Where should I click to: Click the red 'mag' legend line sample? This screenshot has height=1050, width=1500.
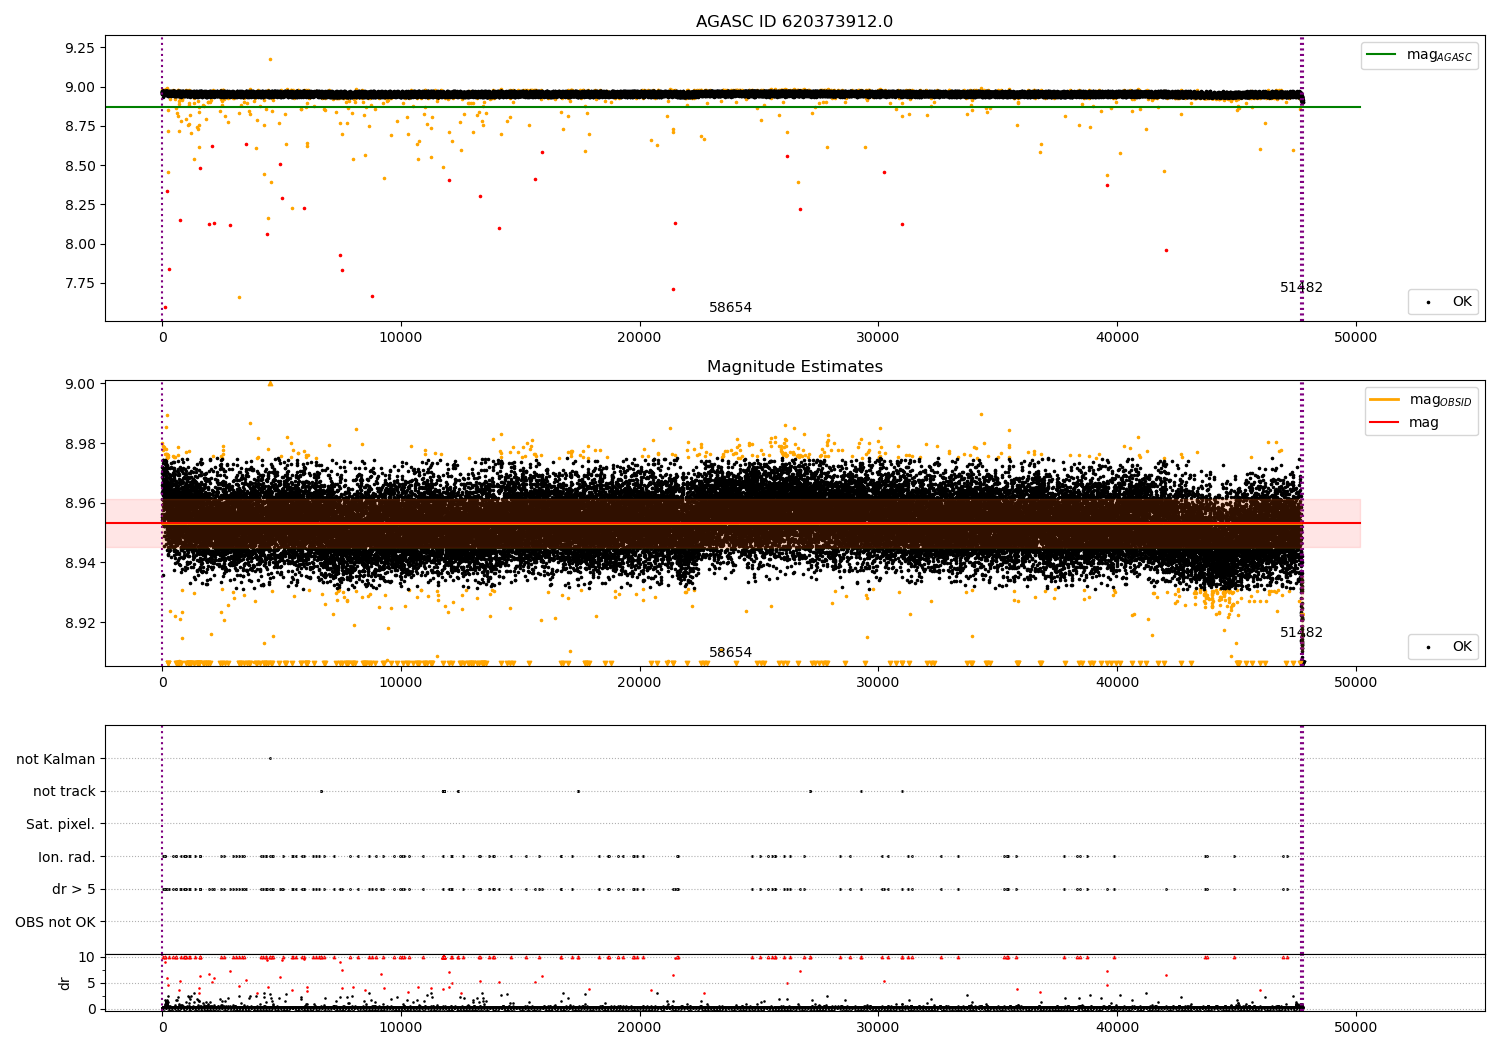(1386, 422)
